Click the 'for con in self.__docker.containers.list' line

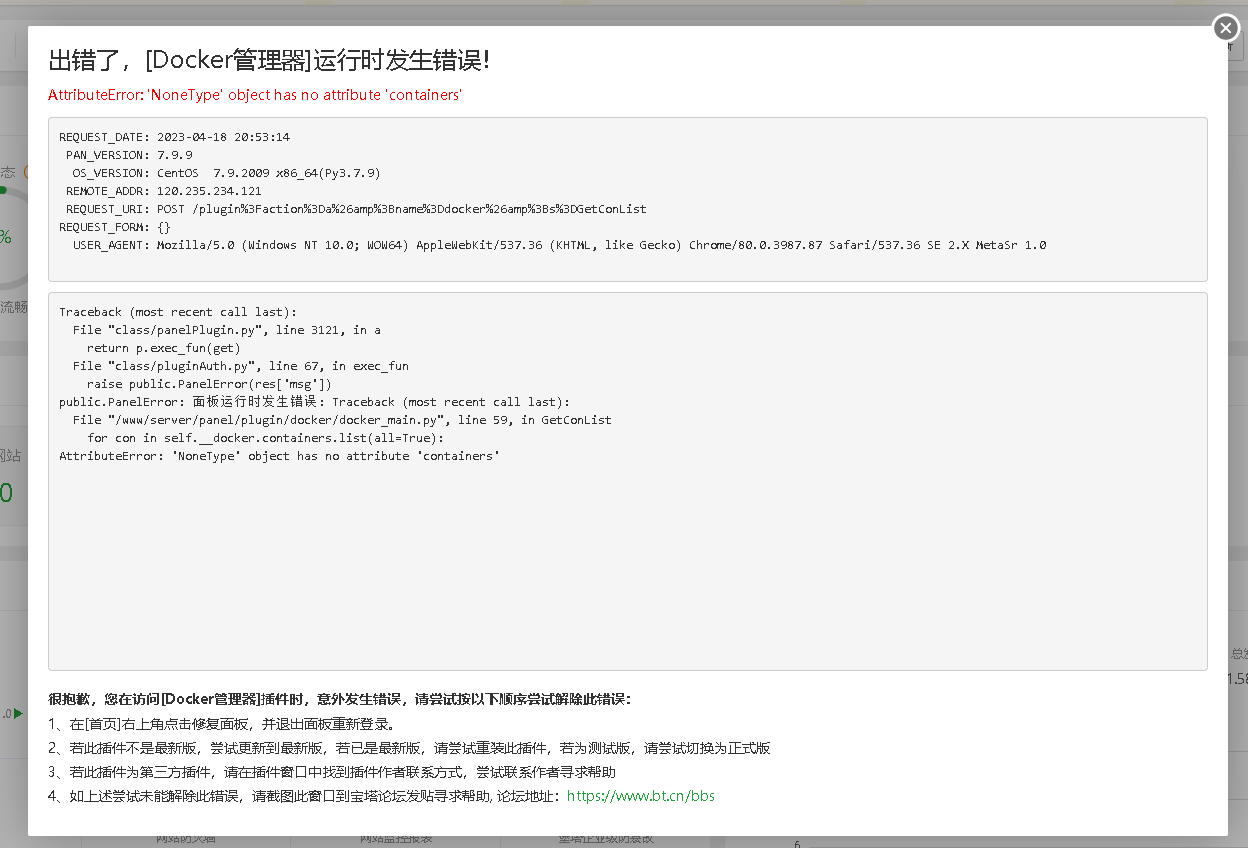[265, 438]
